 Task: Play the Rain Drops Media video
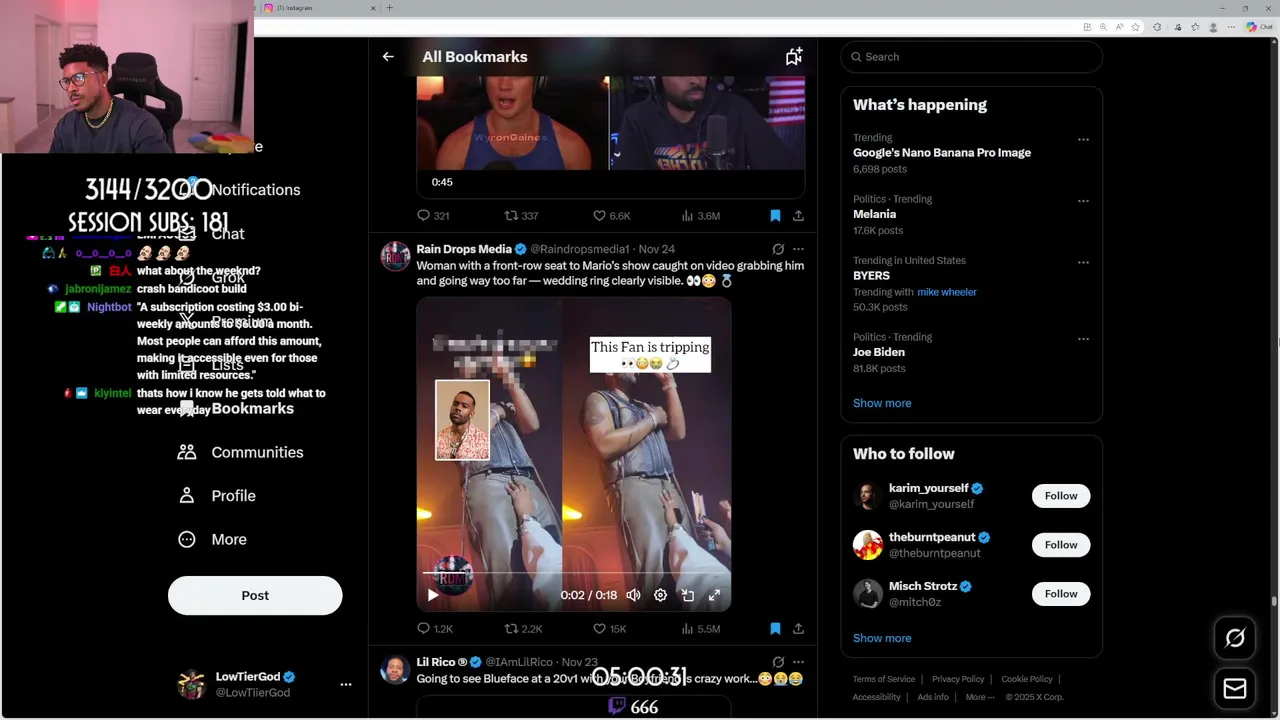433,595
